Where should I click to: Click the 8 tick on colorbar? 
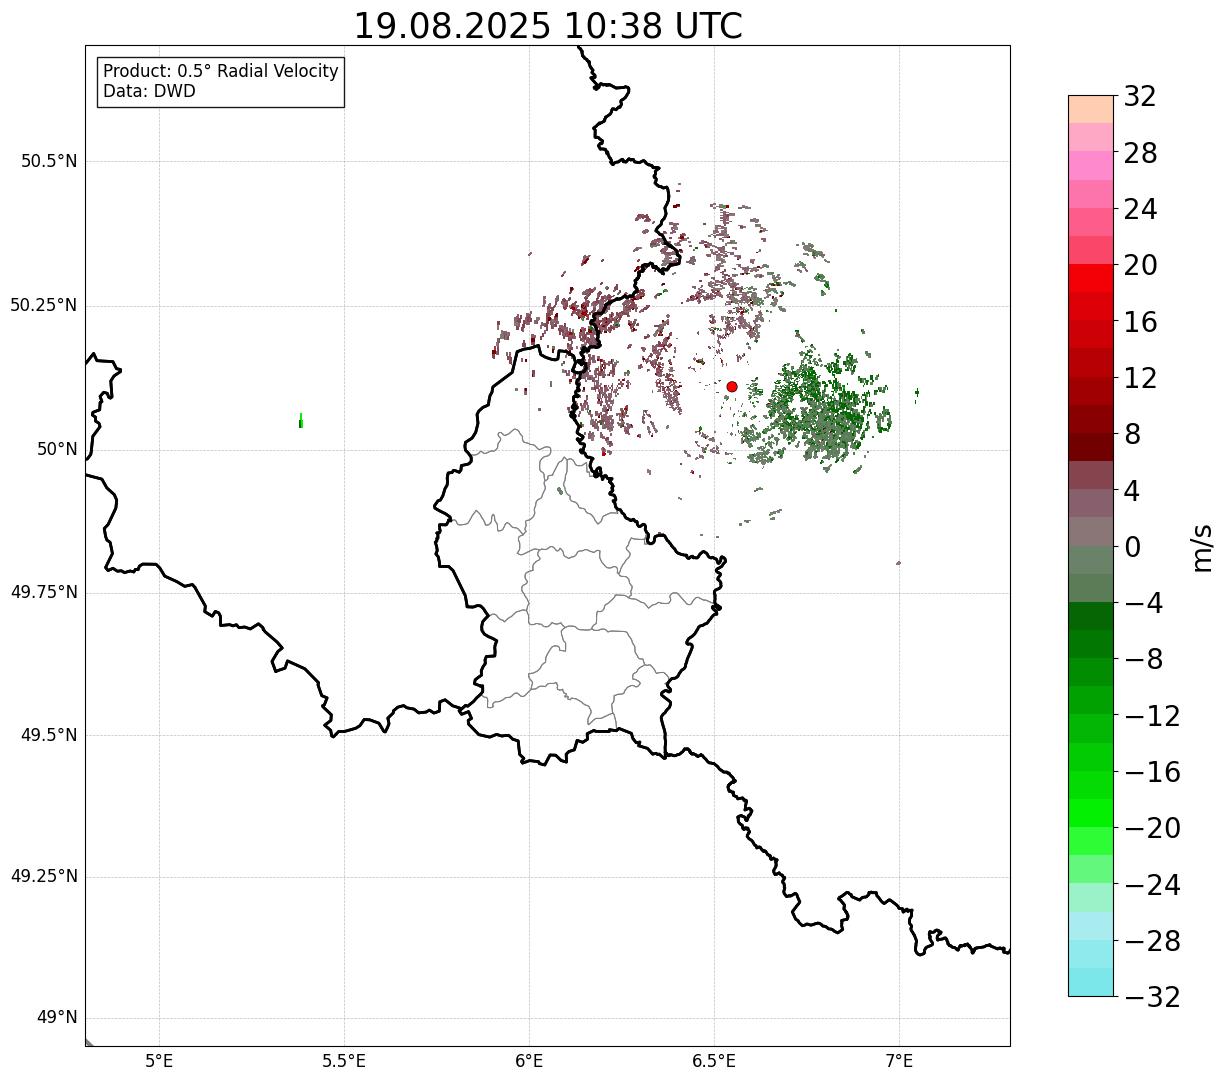coord(1133,435)
